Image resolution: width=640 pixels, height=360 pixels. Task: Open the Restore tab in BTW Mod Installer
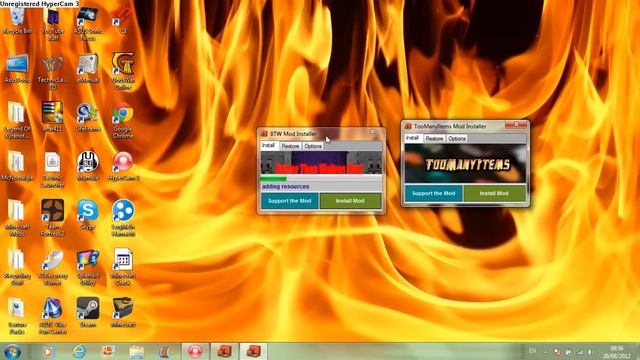[290, 146]
